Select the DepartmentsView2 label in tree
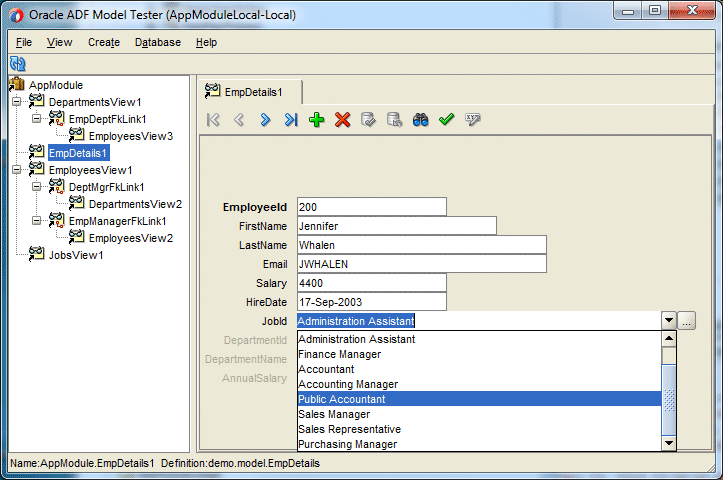 [135, 204]
